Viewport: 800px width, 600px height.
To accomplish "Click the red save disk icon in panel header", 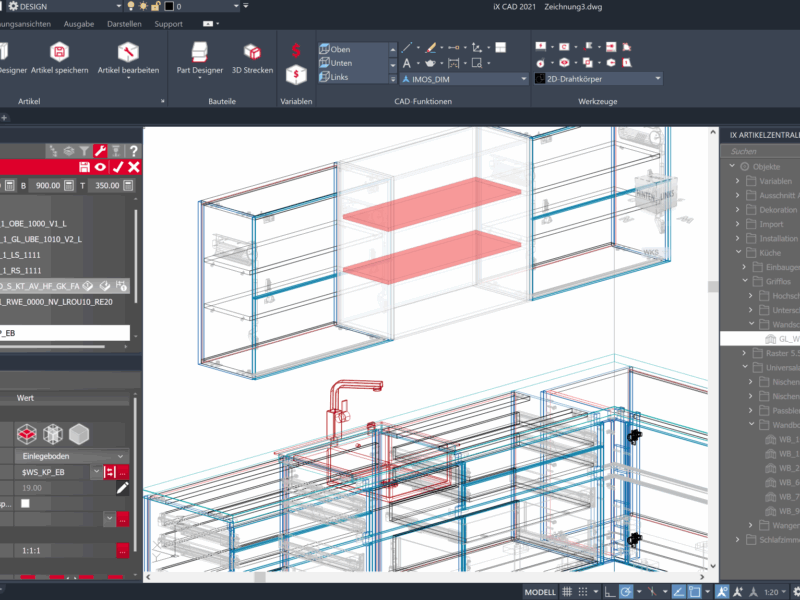I will pyautogui.click(x=85, y=167).
